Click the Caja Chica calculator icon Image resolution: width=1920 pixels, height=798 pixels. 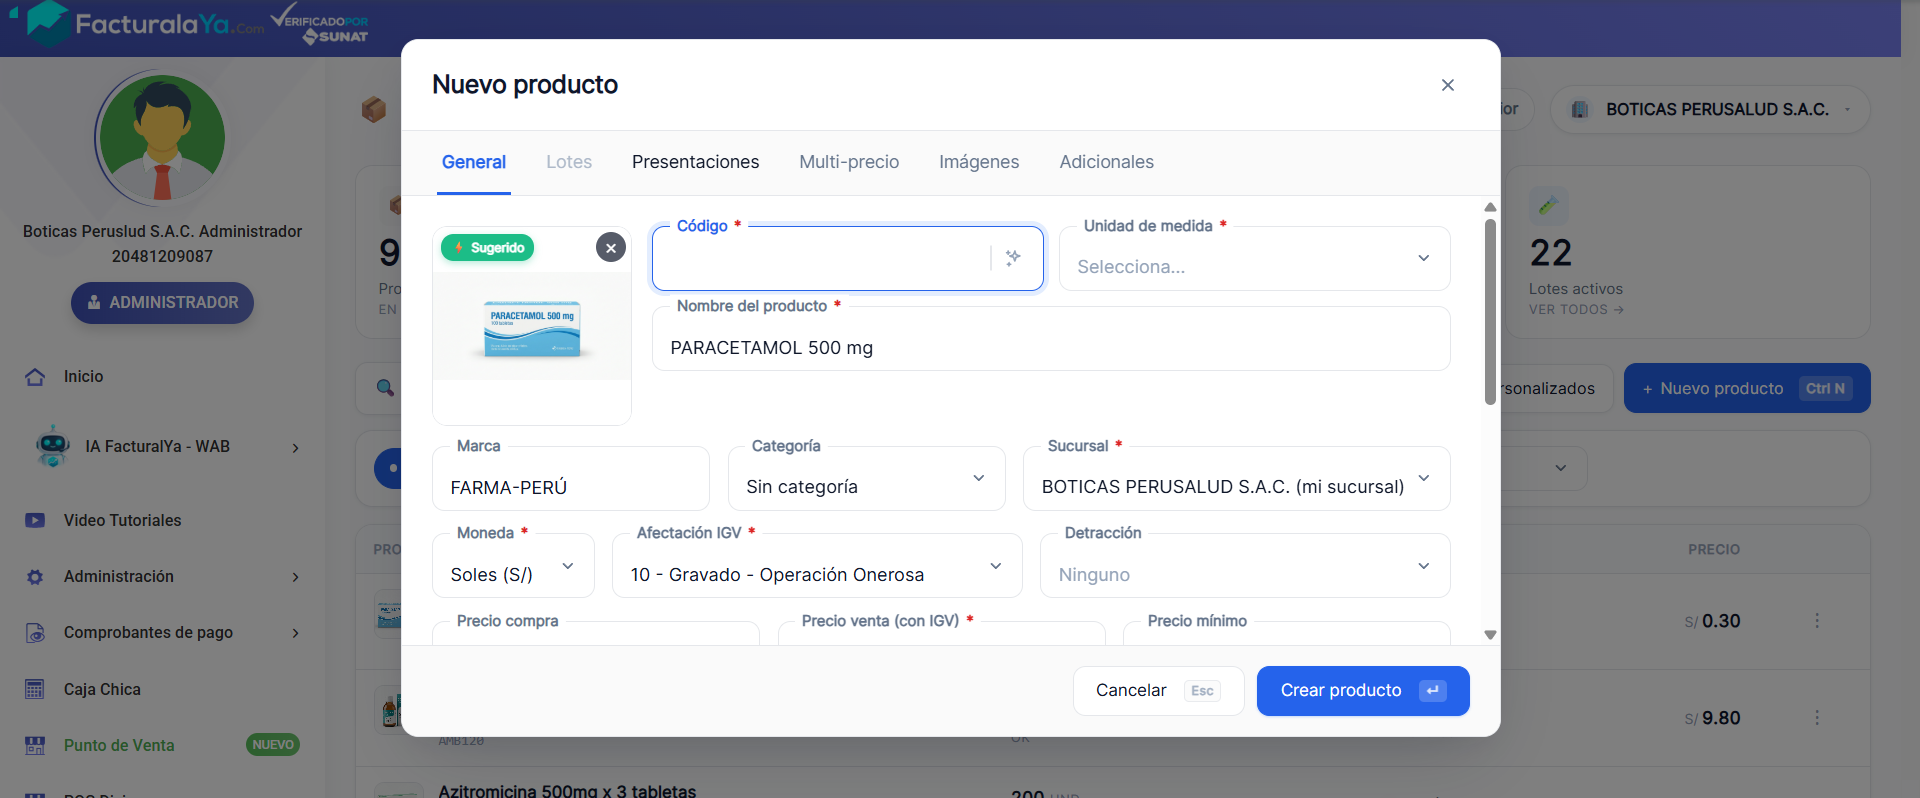click(35, 689)
